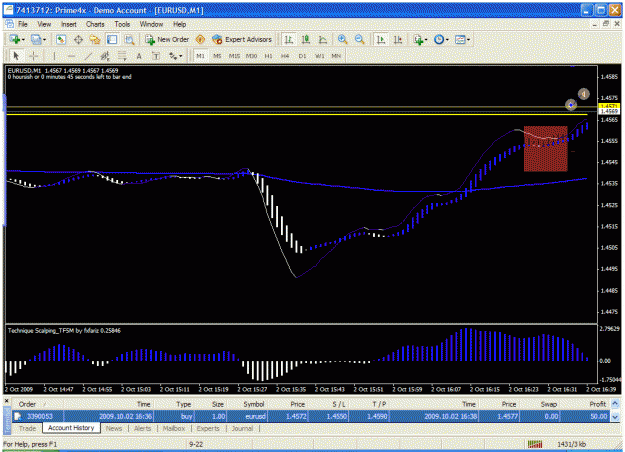Open the Window menu
The height and width of the screenshot is (452, 625).
[151, 24]
